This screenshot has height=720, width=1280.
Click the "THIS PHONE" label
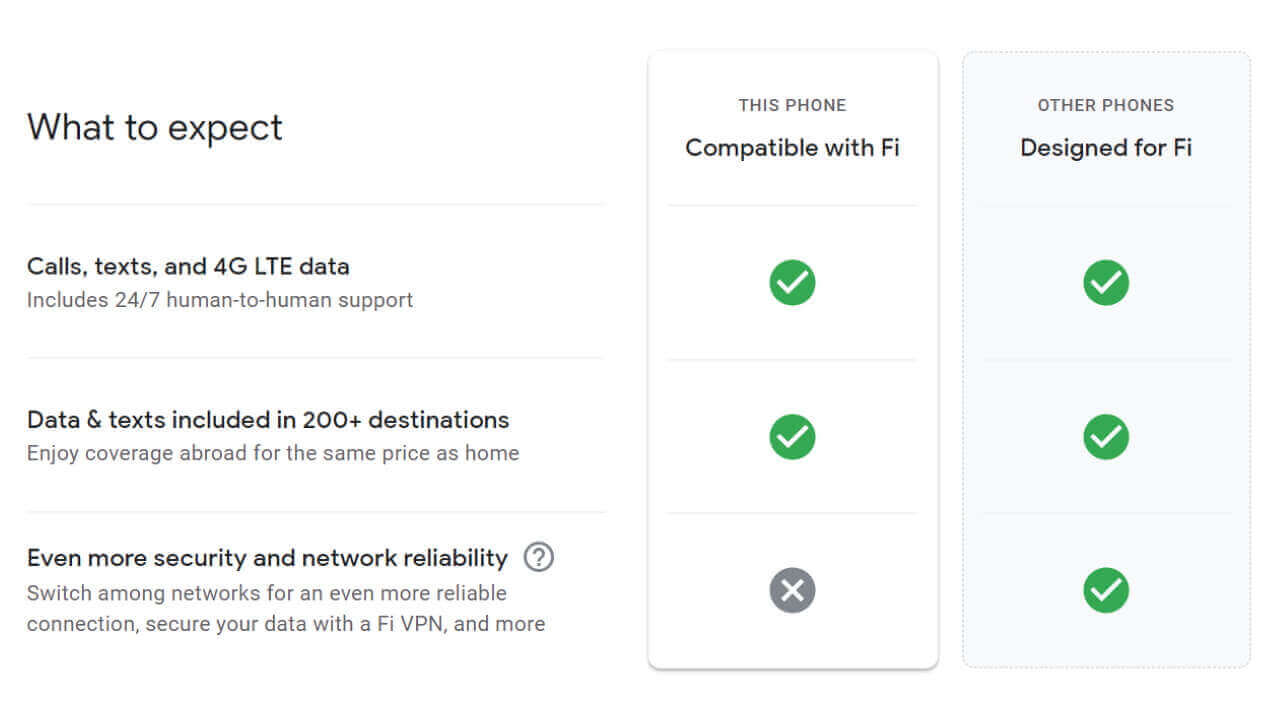(x=792, y=105)
